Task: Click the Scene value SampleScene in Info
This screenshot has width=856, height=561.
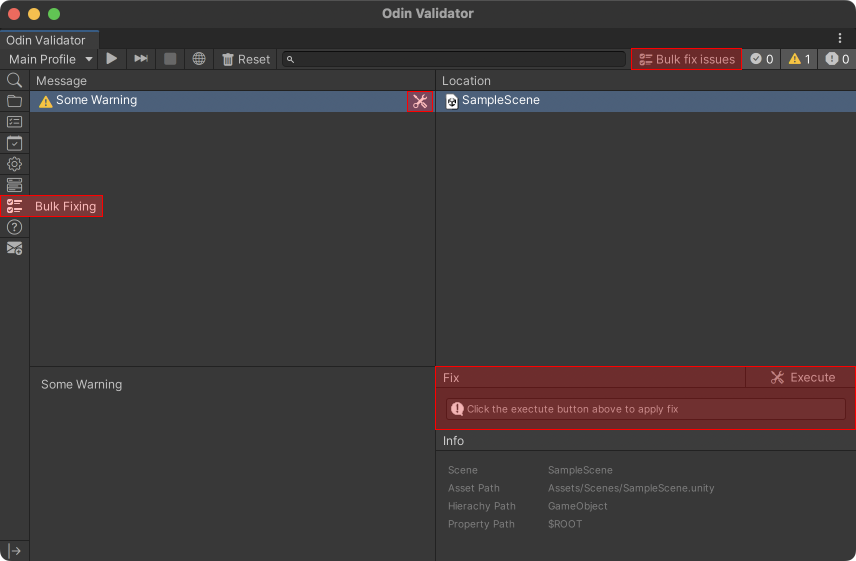Action: click(580, 470)
